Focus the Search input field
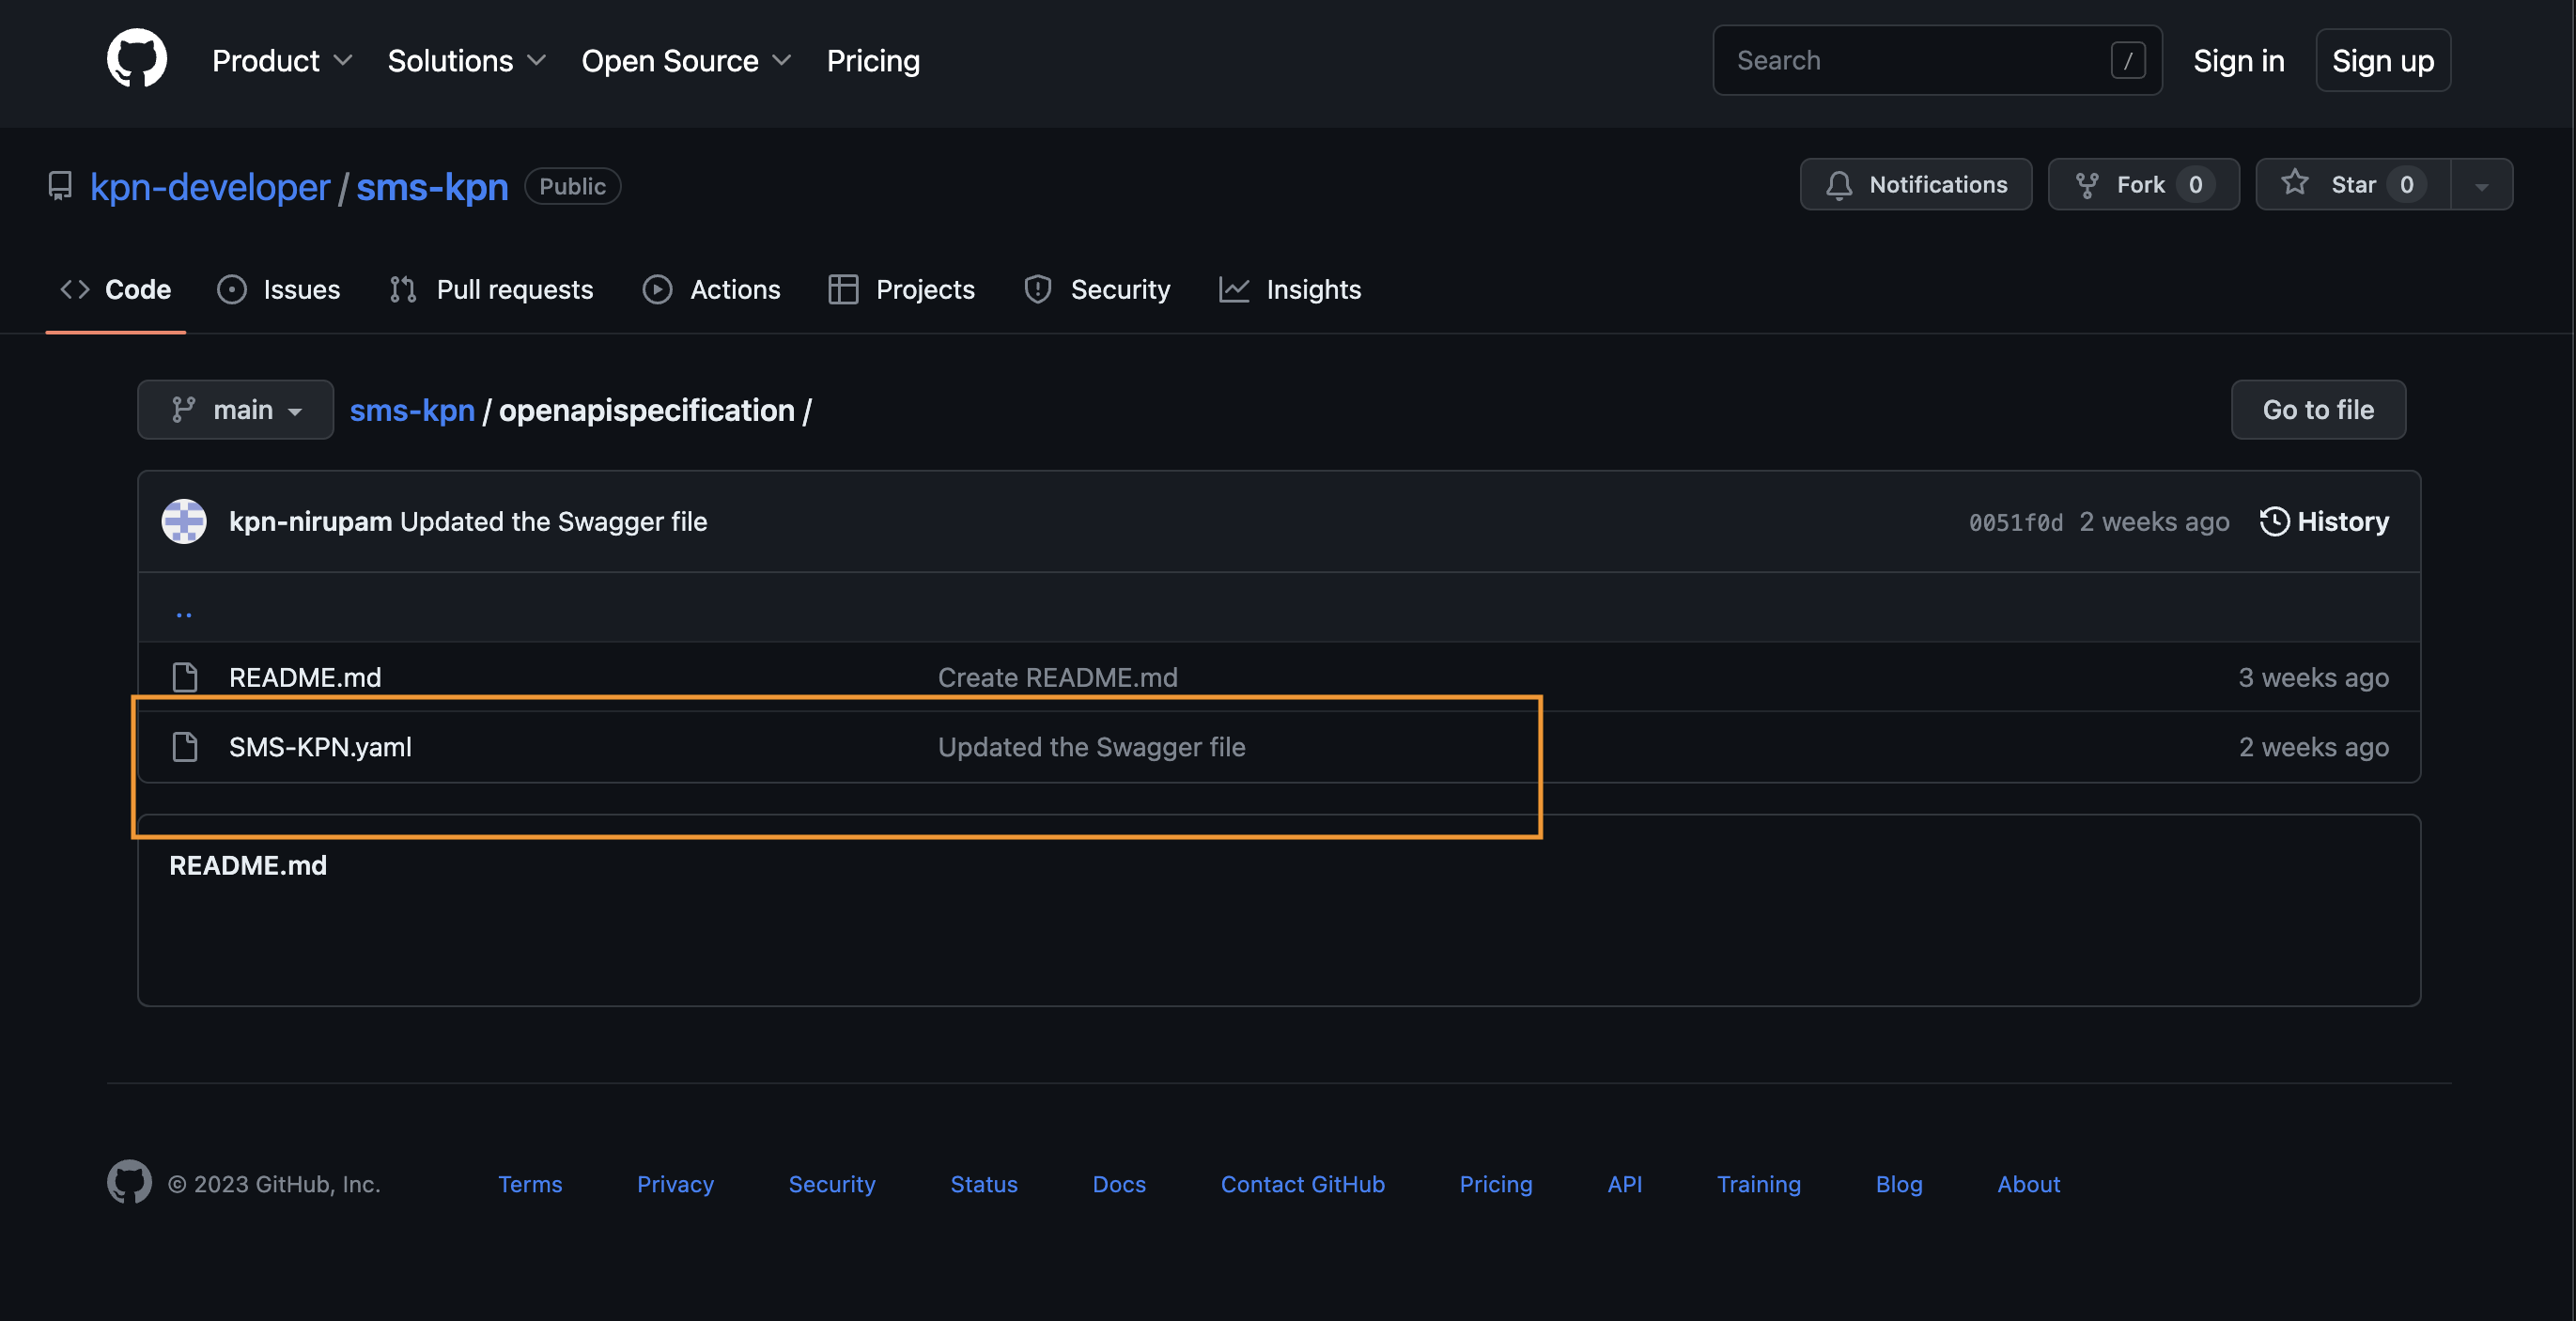 (x=1937, y=60)
